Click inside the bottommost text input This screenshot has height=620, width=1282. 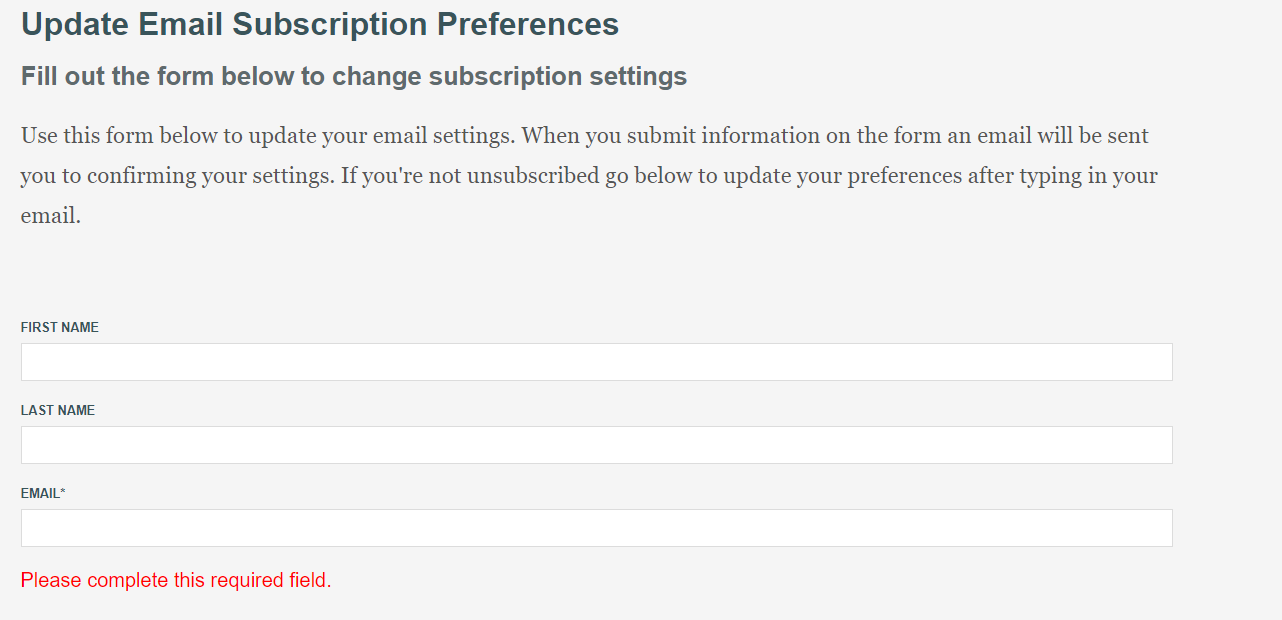tap(596, 527)
